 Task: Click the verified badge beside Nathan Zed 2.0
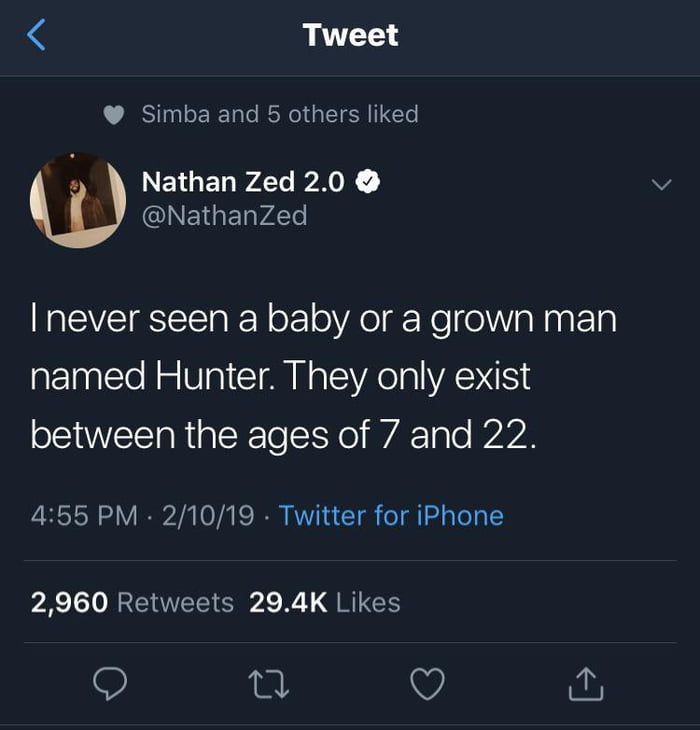click(367, 181)
